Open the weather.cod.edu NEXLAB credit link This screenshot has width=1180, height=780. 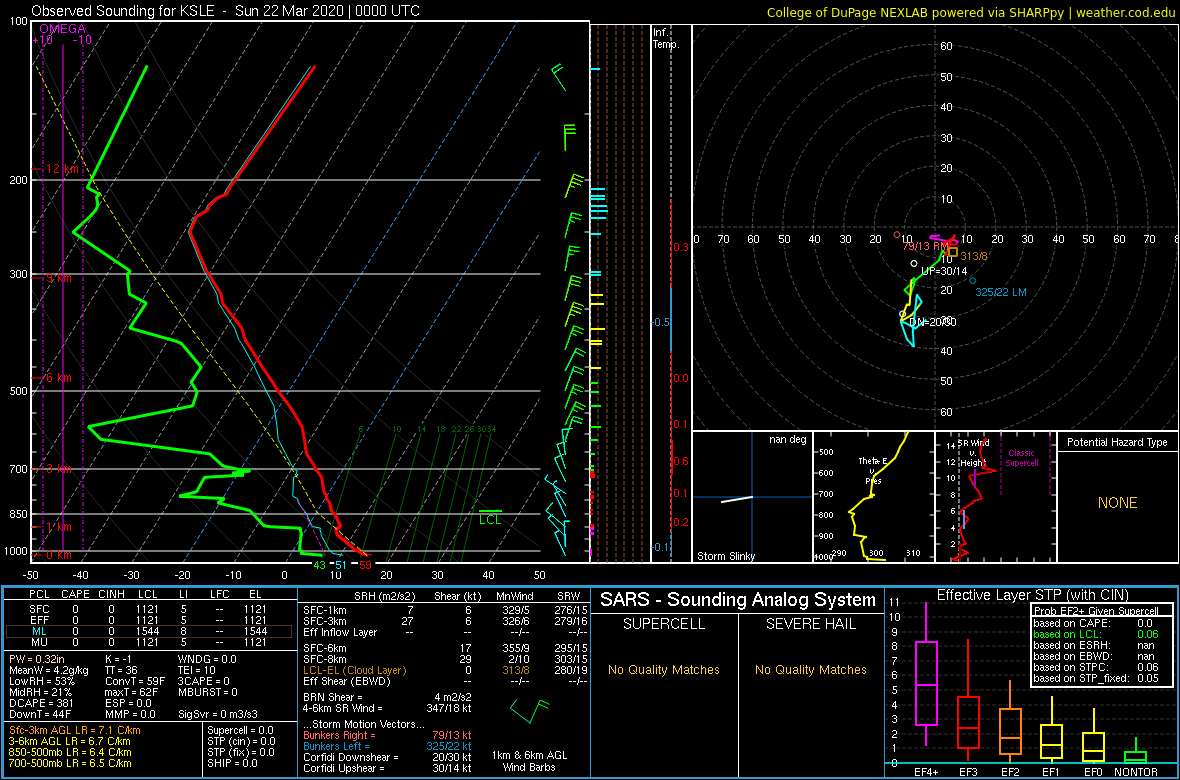coord(970,11)
